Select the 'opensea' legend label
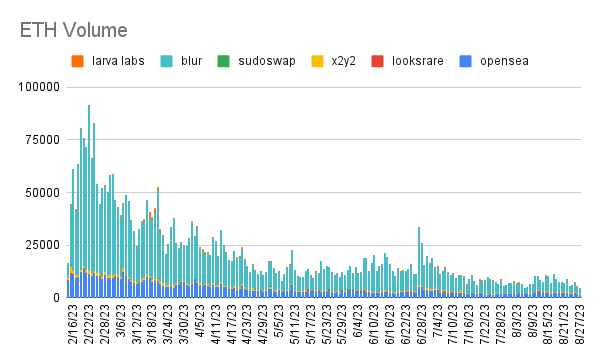The image size is (600, 363). (x=504, y=61)
